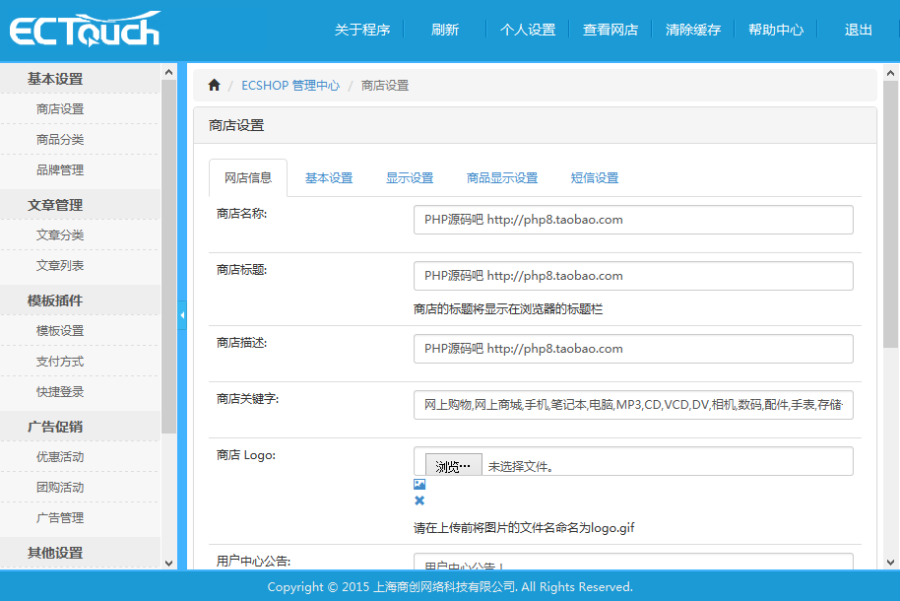Click the 模板插件 sidebar section header

80,300
